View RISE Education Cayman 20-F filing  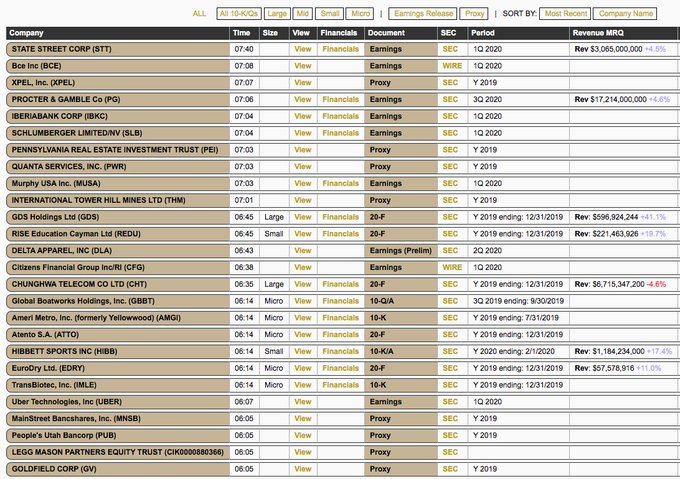[303, 234]
